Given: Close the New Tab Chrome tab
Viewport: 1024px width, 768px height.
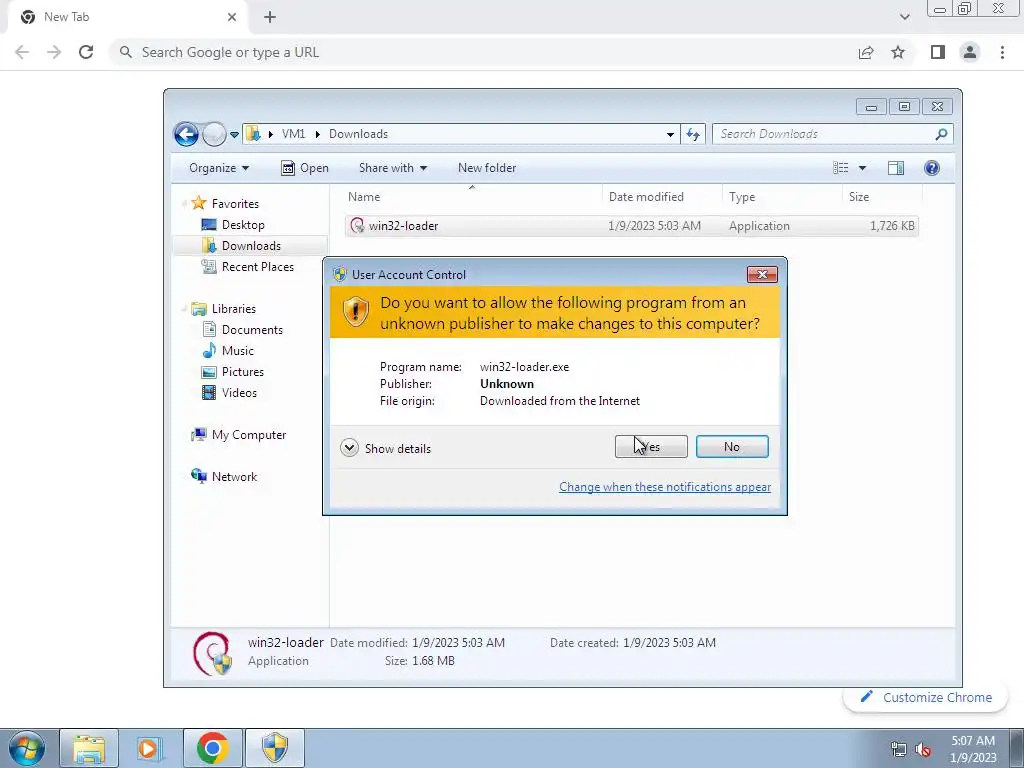Looking at the screenshot, I should tap(232, 17).
